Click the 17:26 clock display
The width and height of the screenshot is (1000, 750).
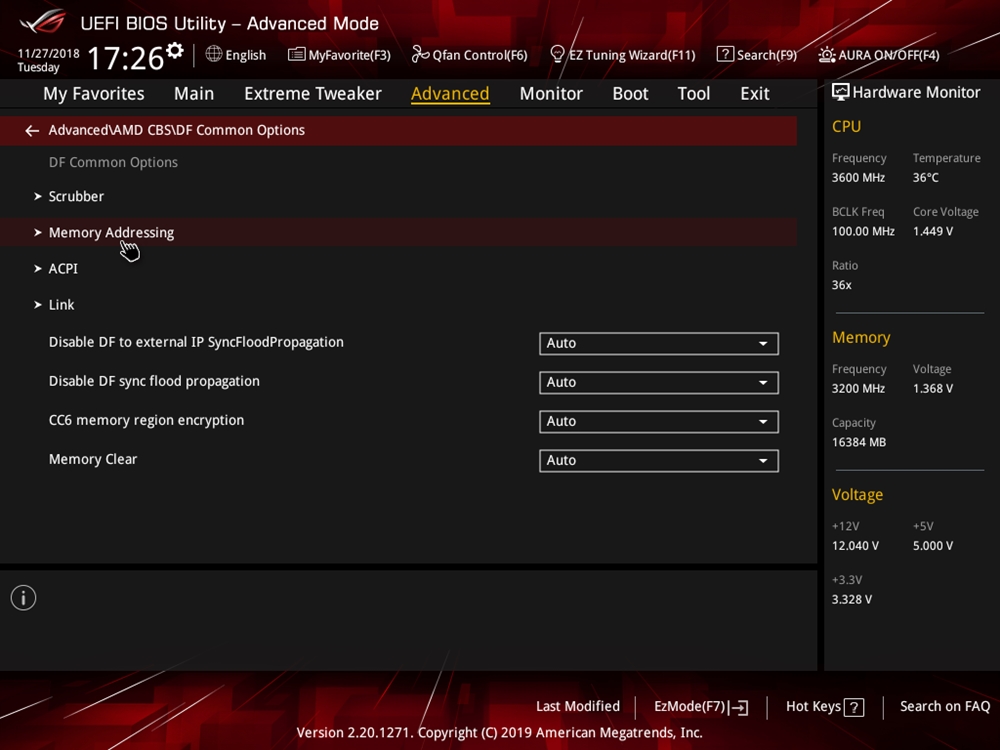click(x=126, y=58)
